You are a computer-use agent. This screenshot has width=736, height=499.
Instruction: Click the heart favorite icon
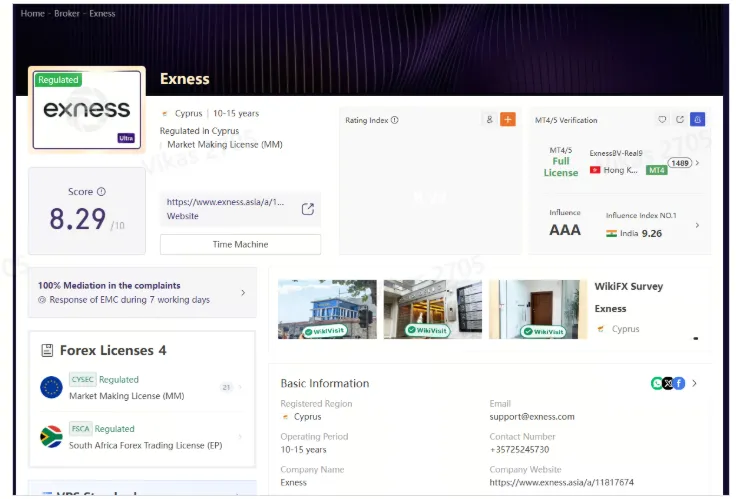click(662, 119)
